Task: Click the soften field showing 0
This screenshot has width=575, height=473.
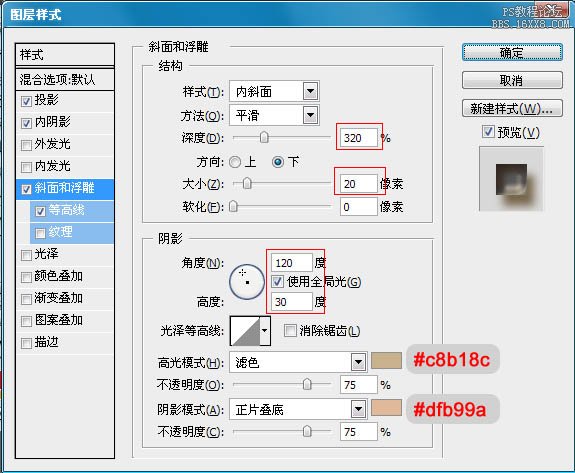Action: [x=359, y=207]
